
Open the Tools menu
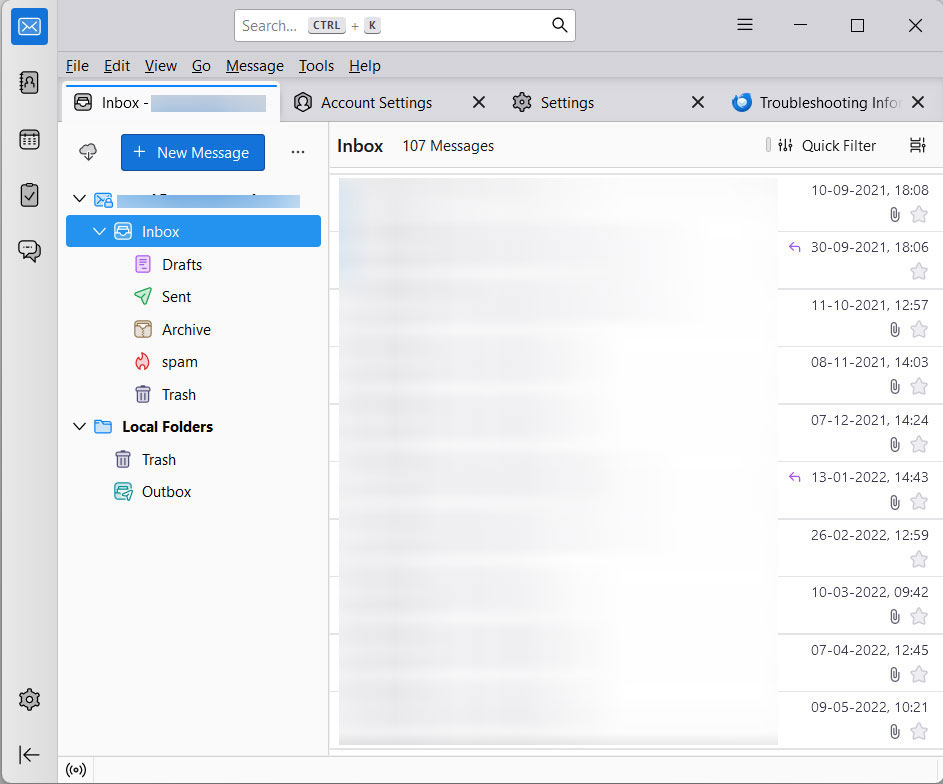click(316, 66)
